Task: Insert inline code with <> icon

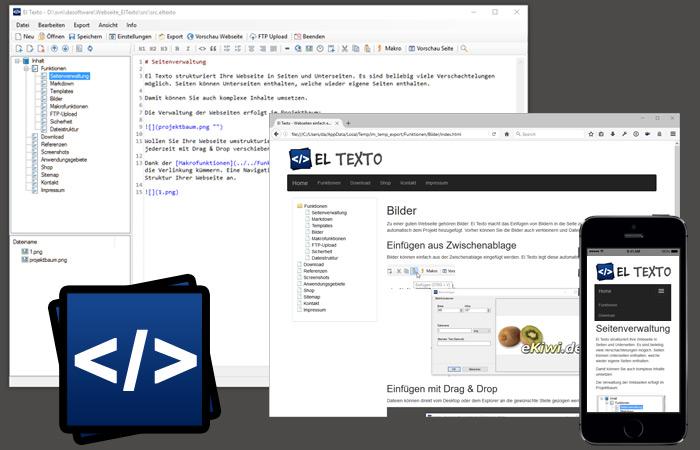Action: coord(202,49)
